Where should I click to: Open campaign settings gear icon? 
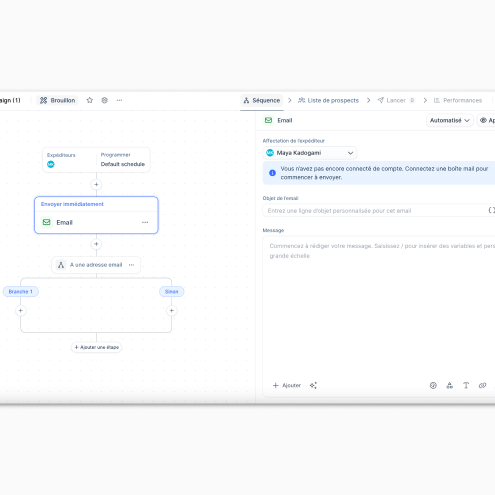click(x=105, y=100)
